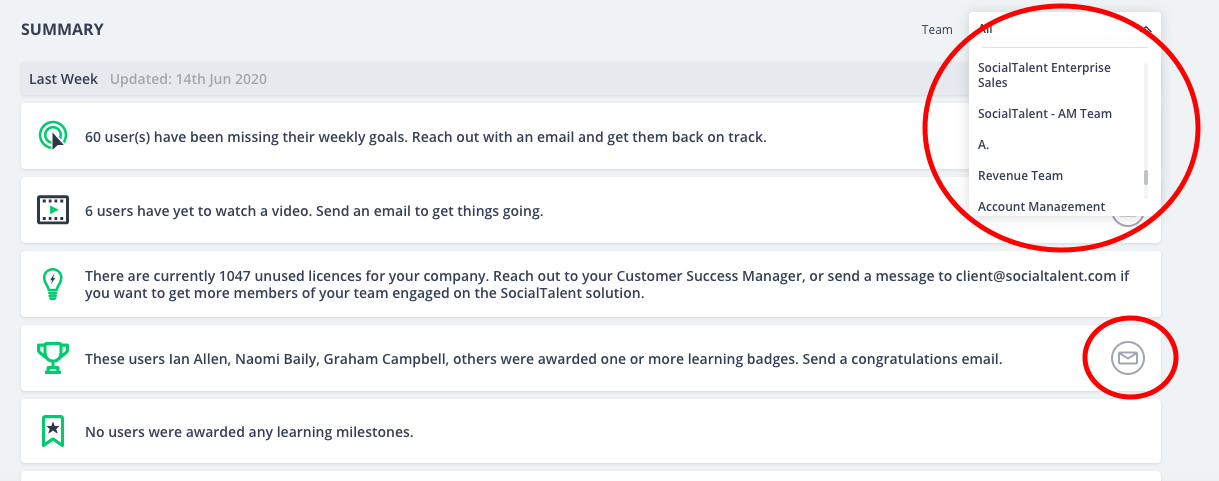Click the video film strip icon

(52, 210)
